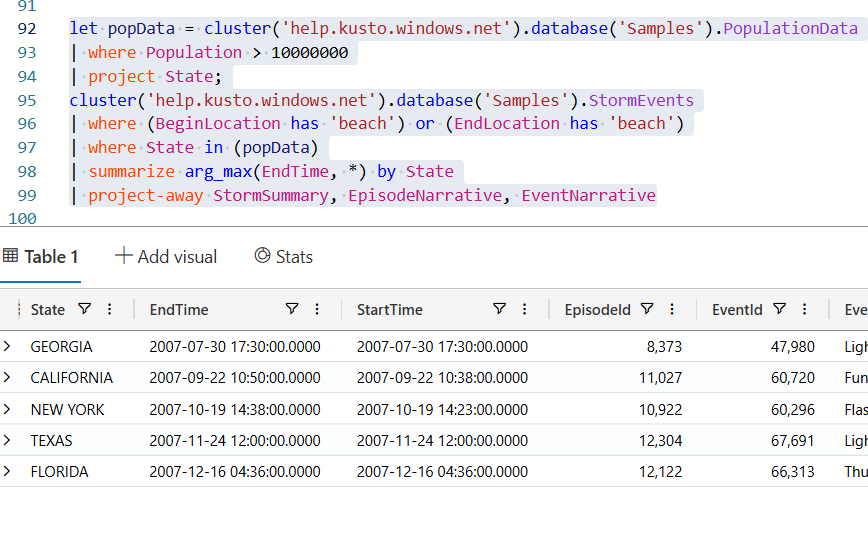The width and height of the screenshot is (868, 543).
Task: Open the Stats tab
Action: [284, 257]
